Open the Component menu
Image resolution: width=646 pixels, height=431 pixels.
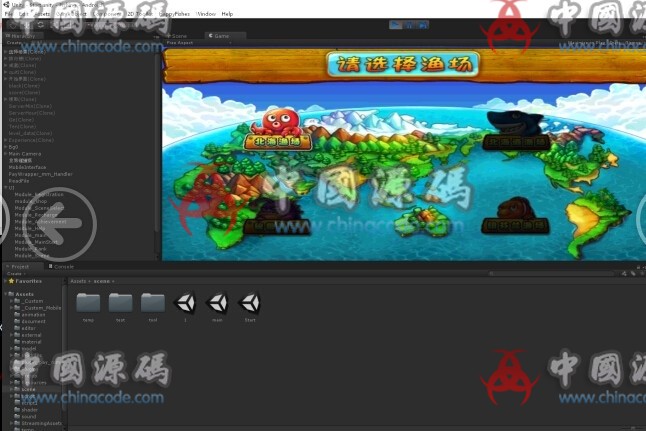click(107, 14)
